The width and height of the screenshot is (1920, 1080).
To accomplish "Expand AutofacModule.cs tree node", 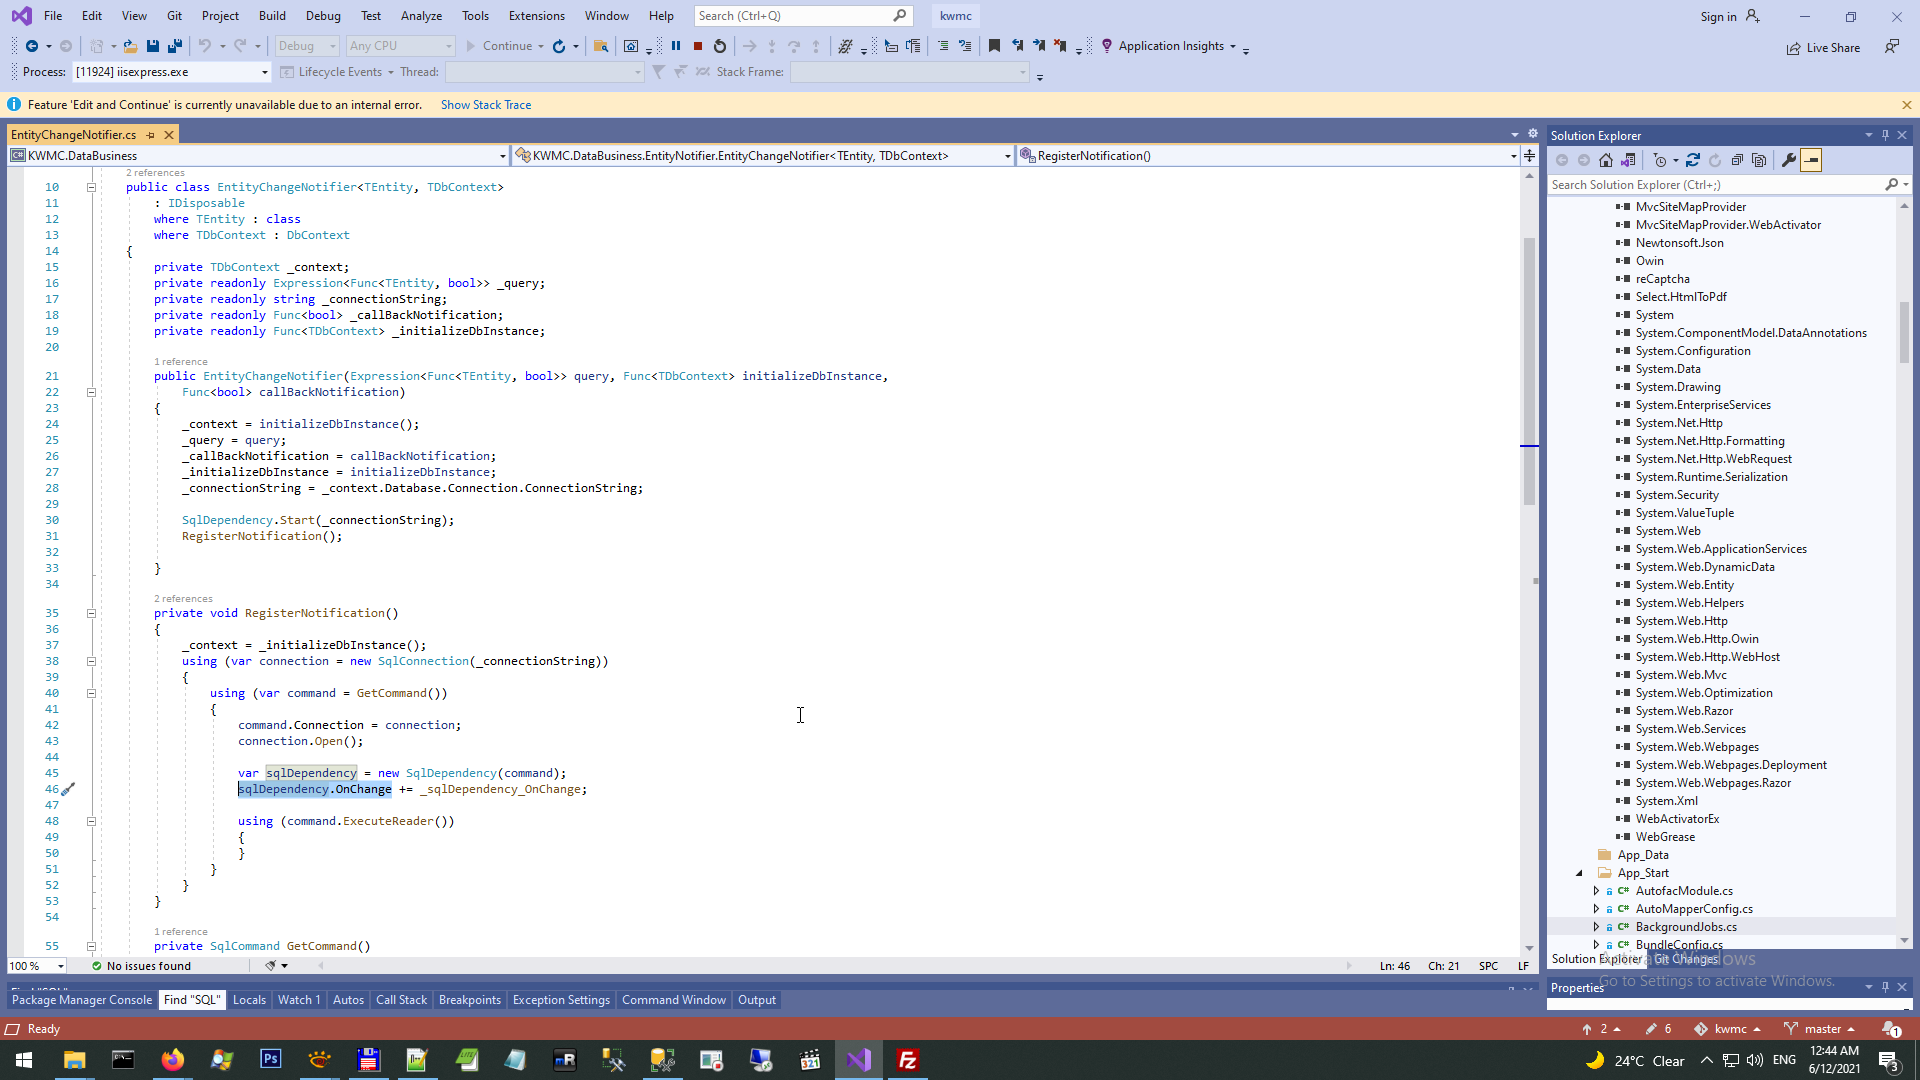I will pos(1596,891).
